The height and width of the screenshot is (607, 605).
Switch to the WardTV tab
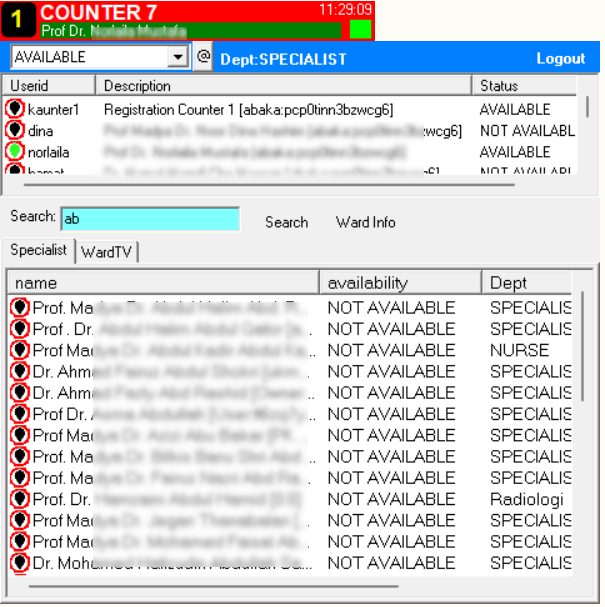(x=106, y=252)
